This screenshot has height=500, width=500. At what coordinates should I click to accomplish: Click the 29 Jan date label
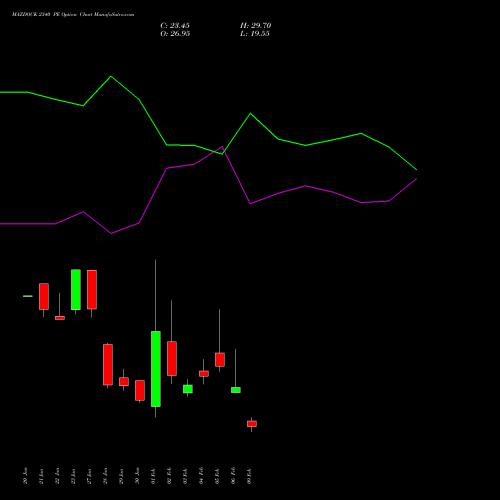(x=122, y=476)
